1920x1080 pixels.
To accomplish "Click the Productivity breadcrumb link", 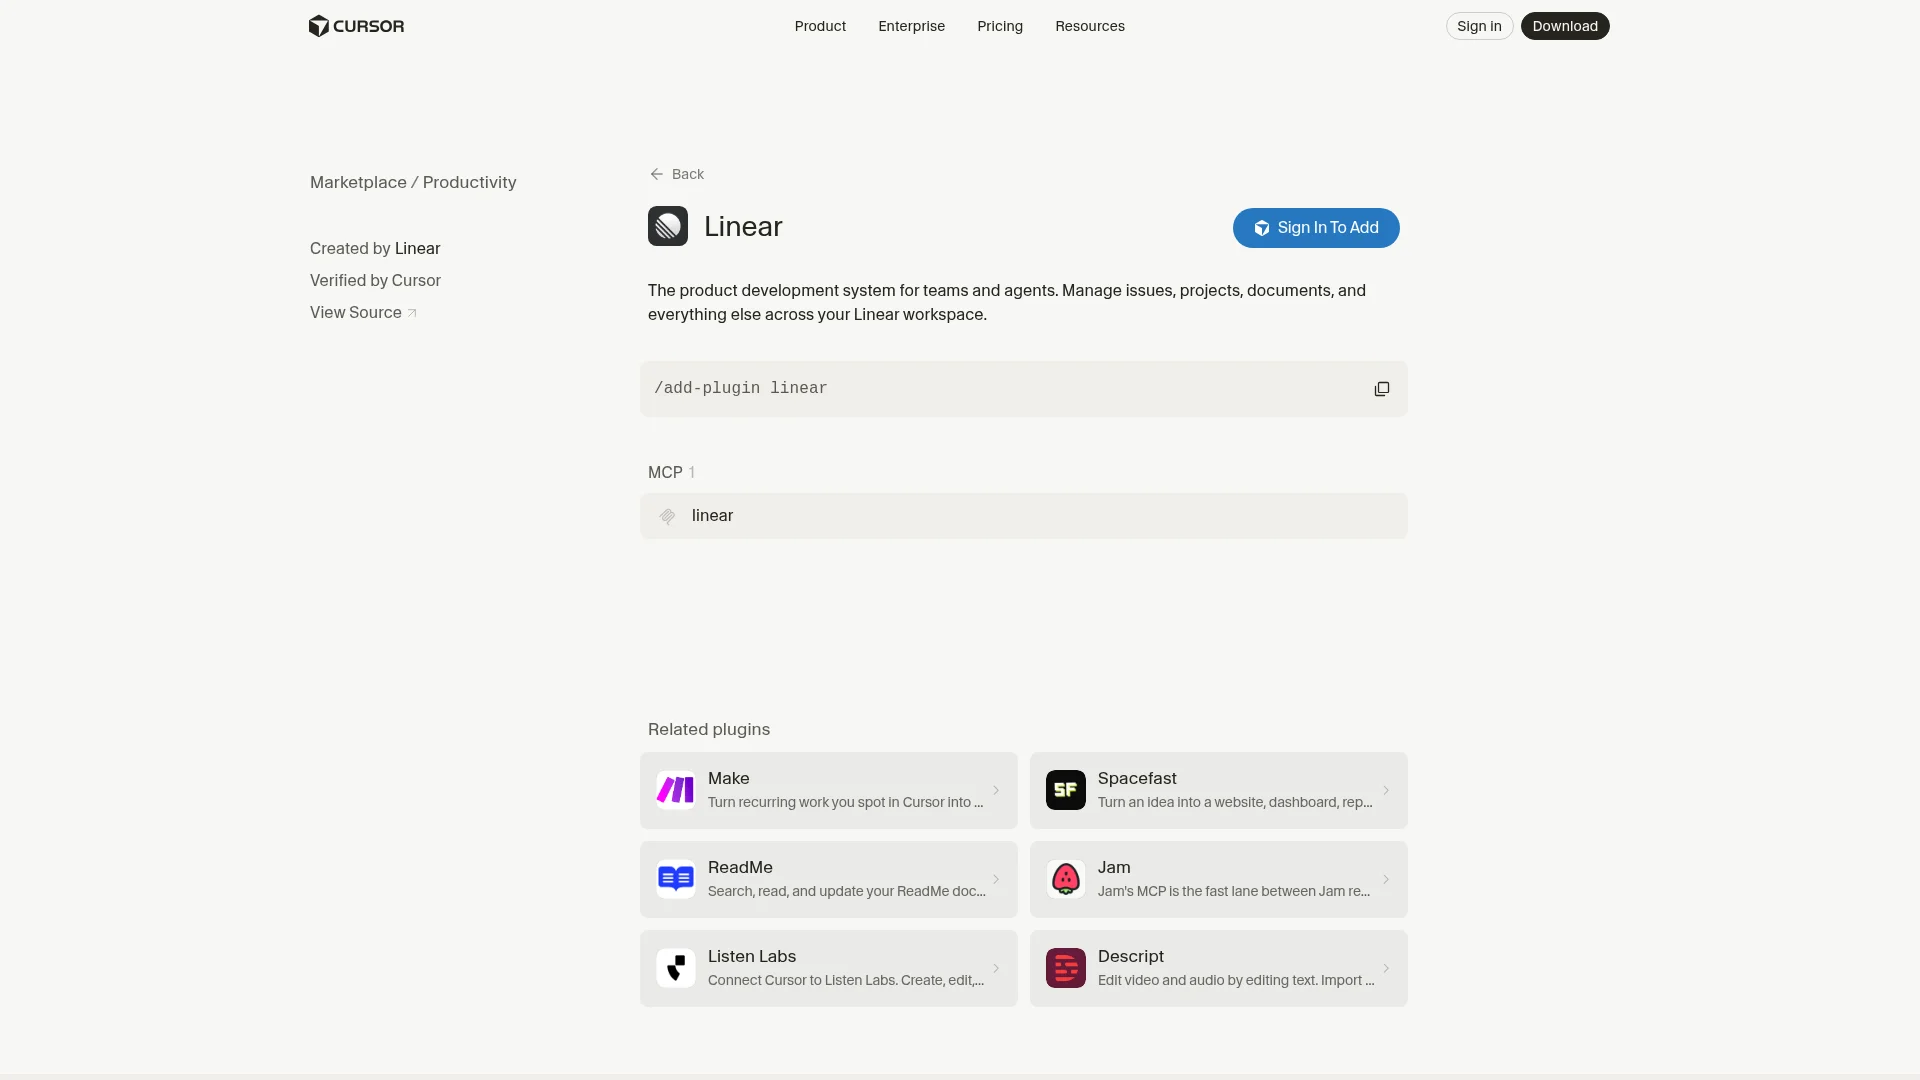I will pyautogui.click(x=469, y=182).
